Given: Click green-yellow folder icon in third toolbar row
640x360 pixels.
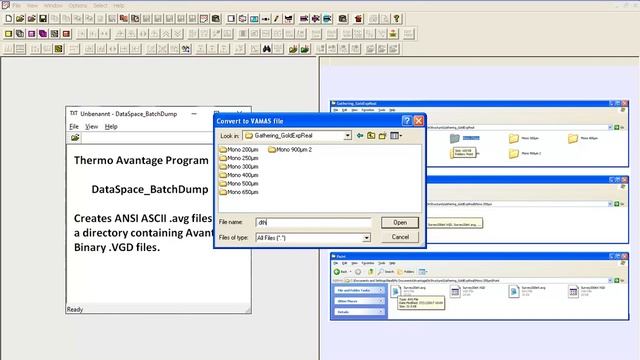Looking at the screenshot, I should pyautogui.click(x=293, y=49).
